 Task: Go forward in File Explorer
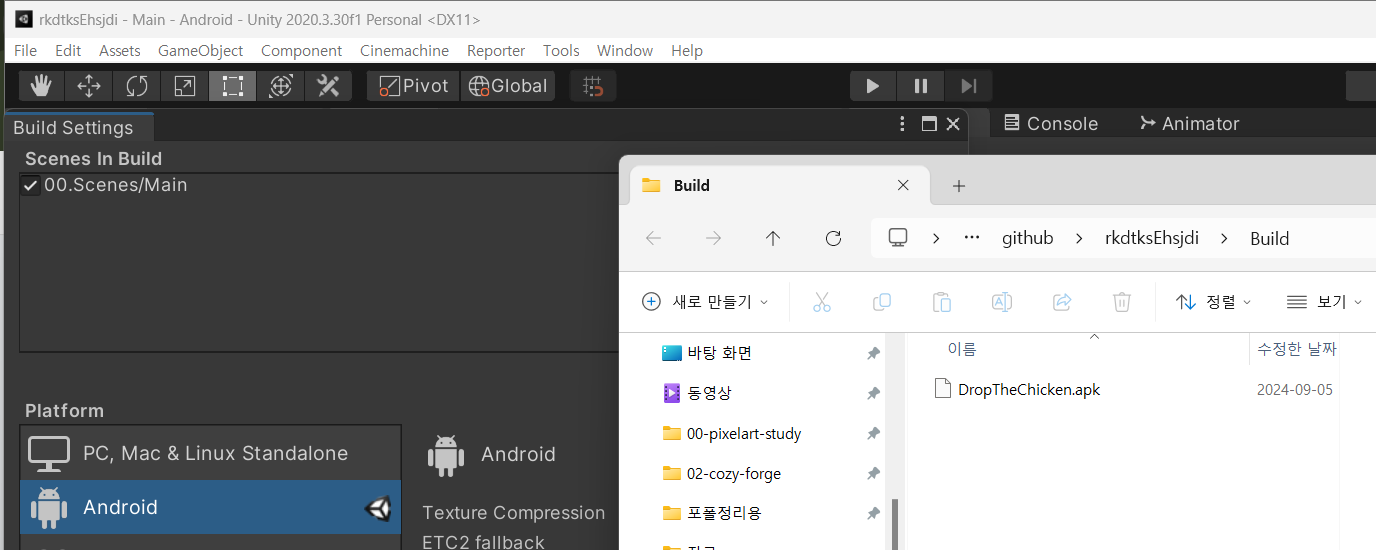tap(713, 238)
